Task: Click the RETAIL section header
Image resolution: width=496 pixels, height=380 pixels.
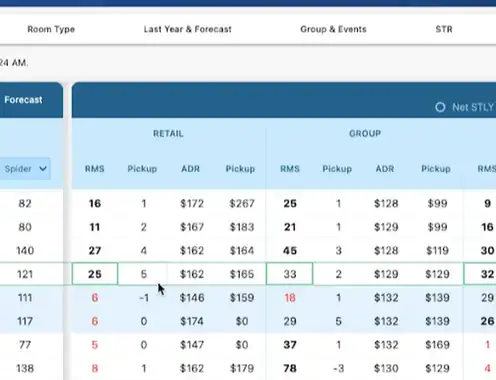Action: [x=168, y=134]
